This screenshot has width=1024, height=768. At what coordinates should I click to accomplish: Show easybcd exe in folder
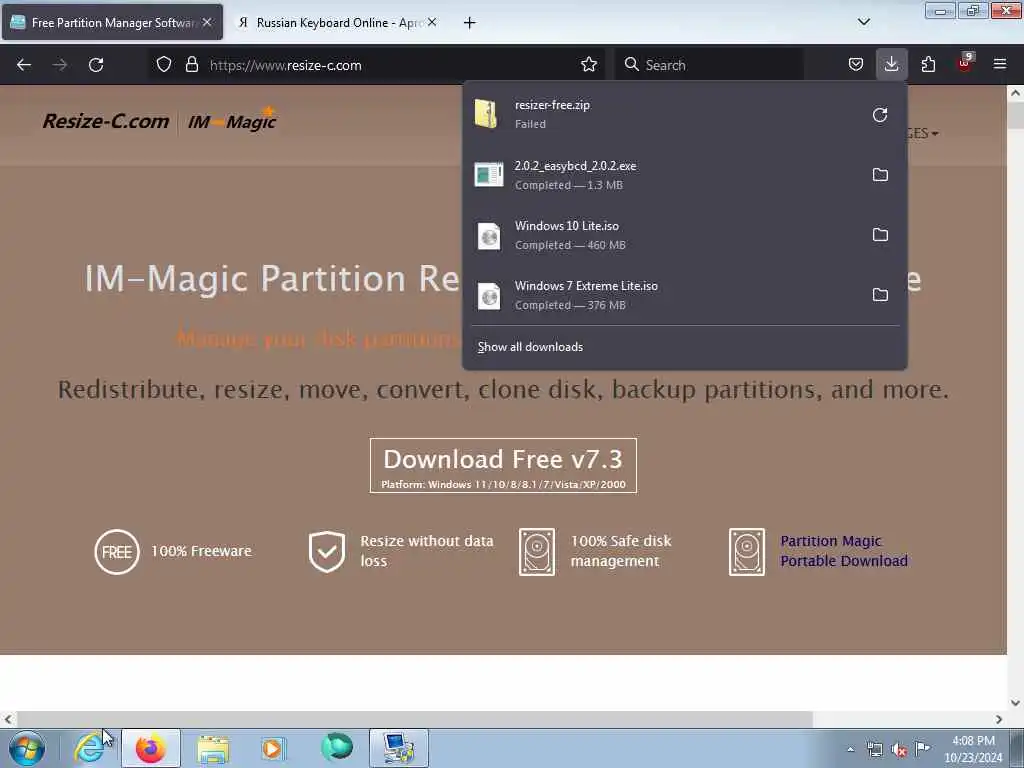880,175
